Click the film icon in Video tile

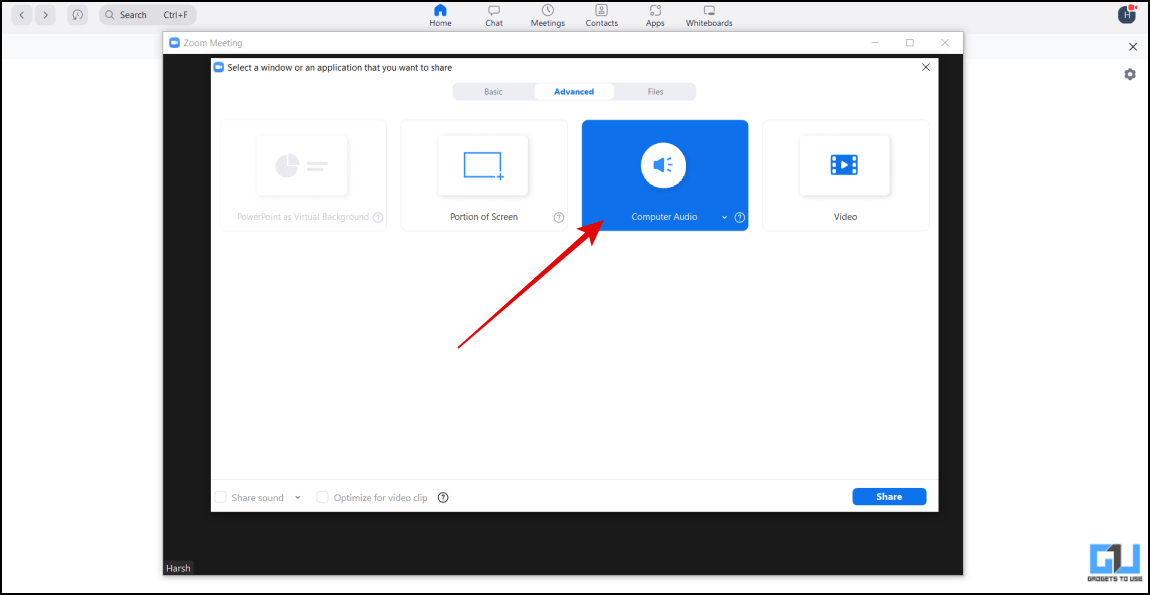844,165
